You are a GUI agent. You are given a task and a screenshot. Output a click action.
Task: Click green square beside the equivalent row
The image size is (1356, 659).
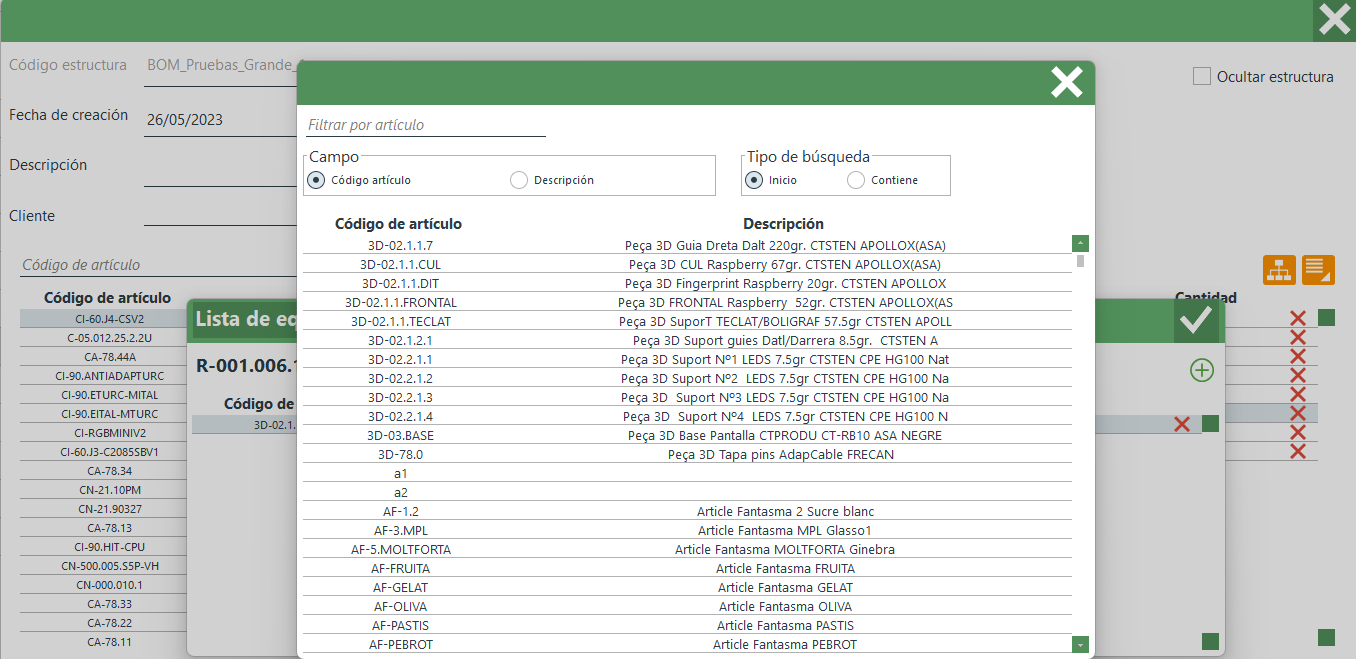pyautogui.click(x=1210, y=424)
